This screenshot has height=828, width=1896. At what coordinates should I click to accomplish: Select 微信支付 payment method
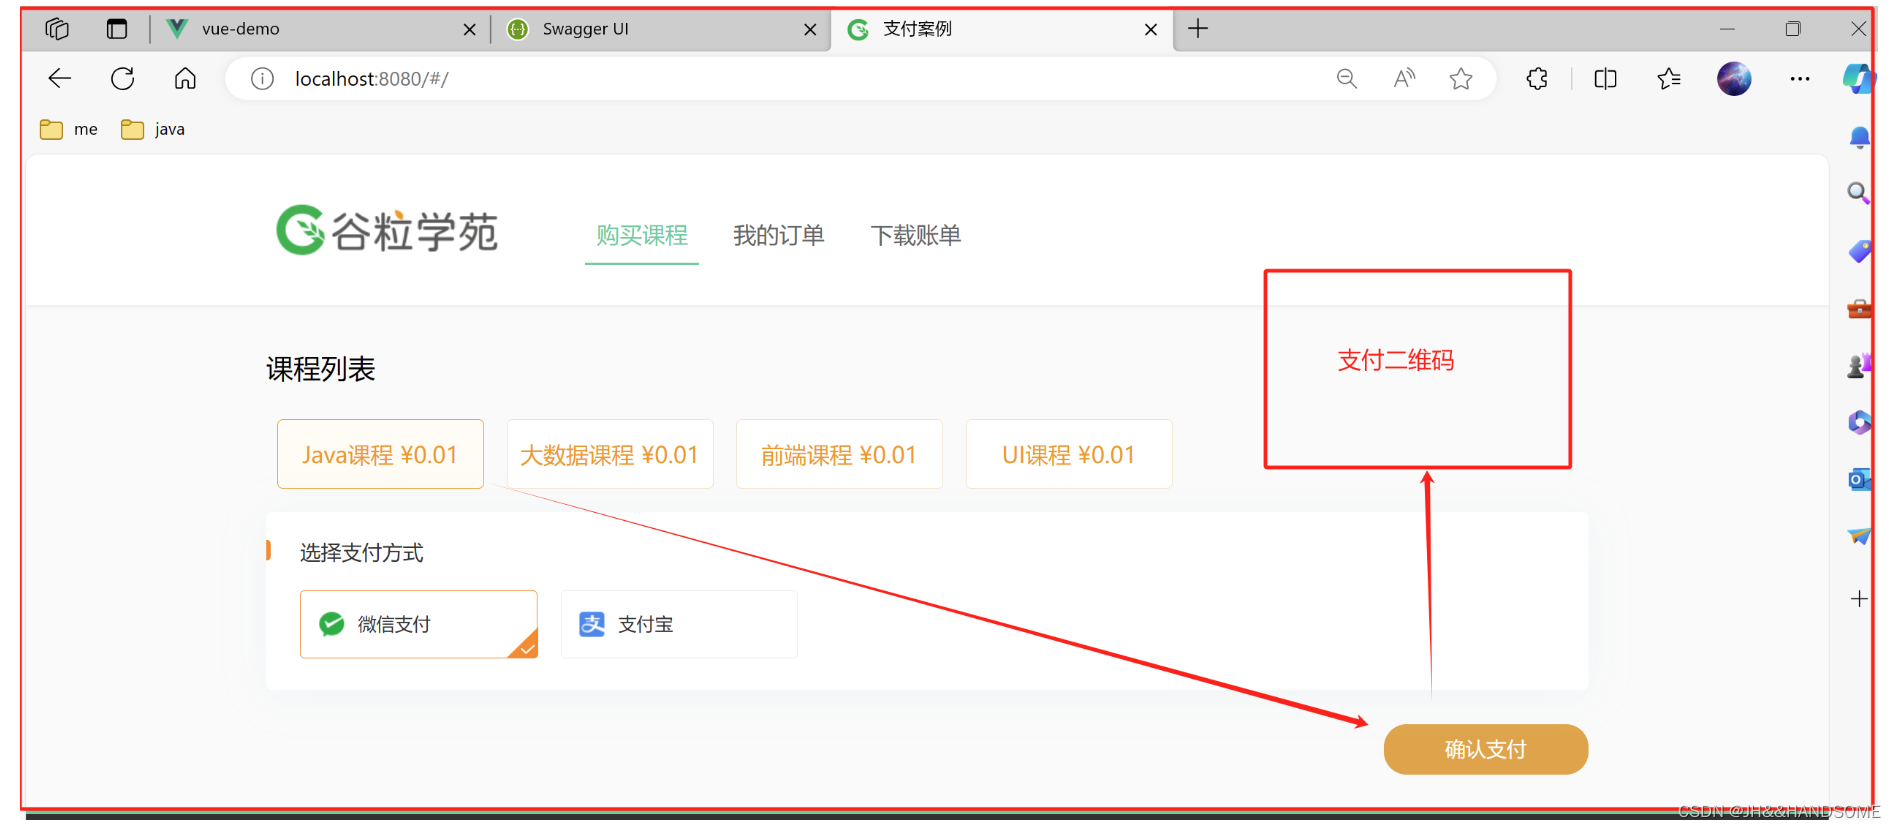419,624
